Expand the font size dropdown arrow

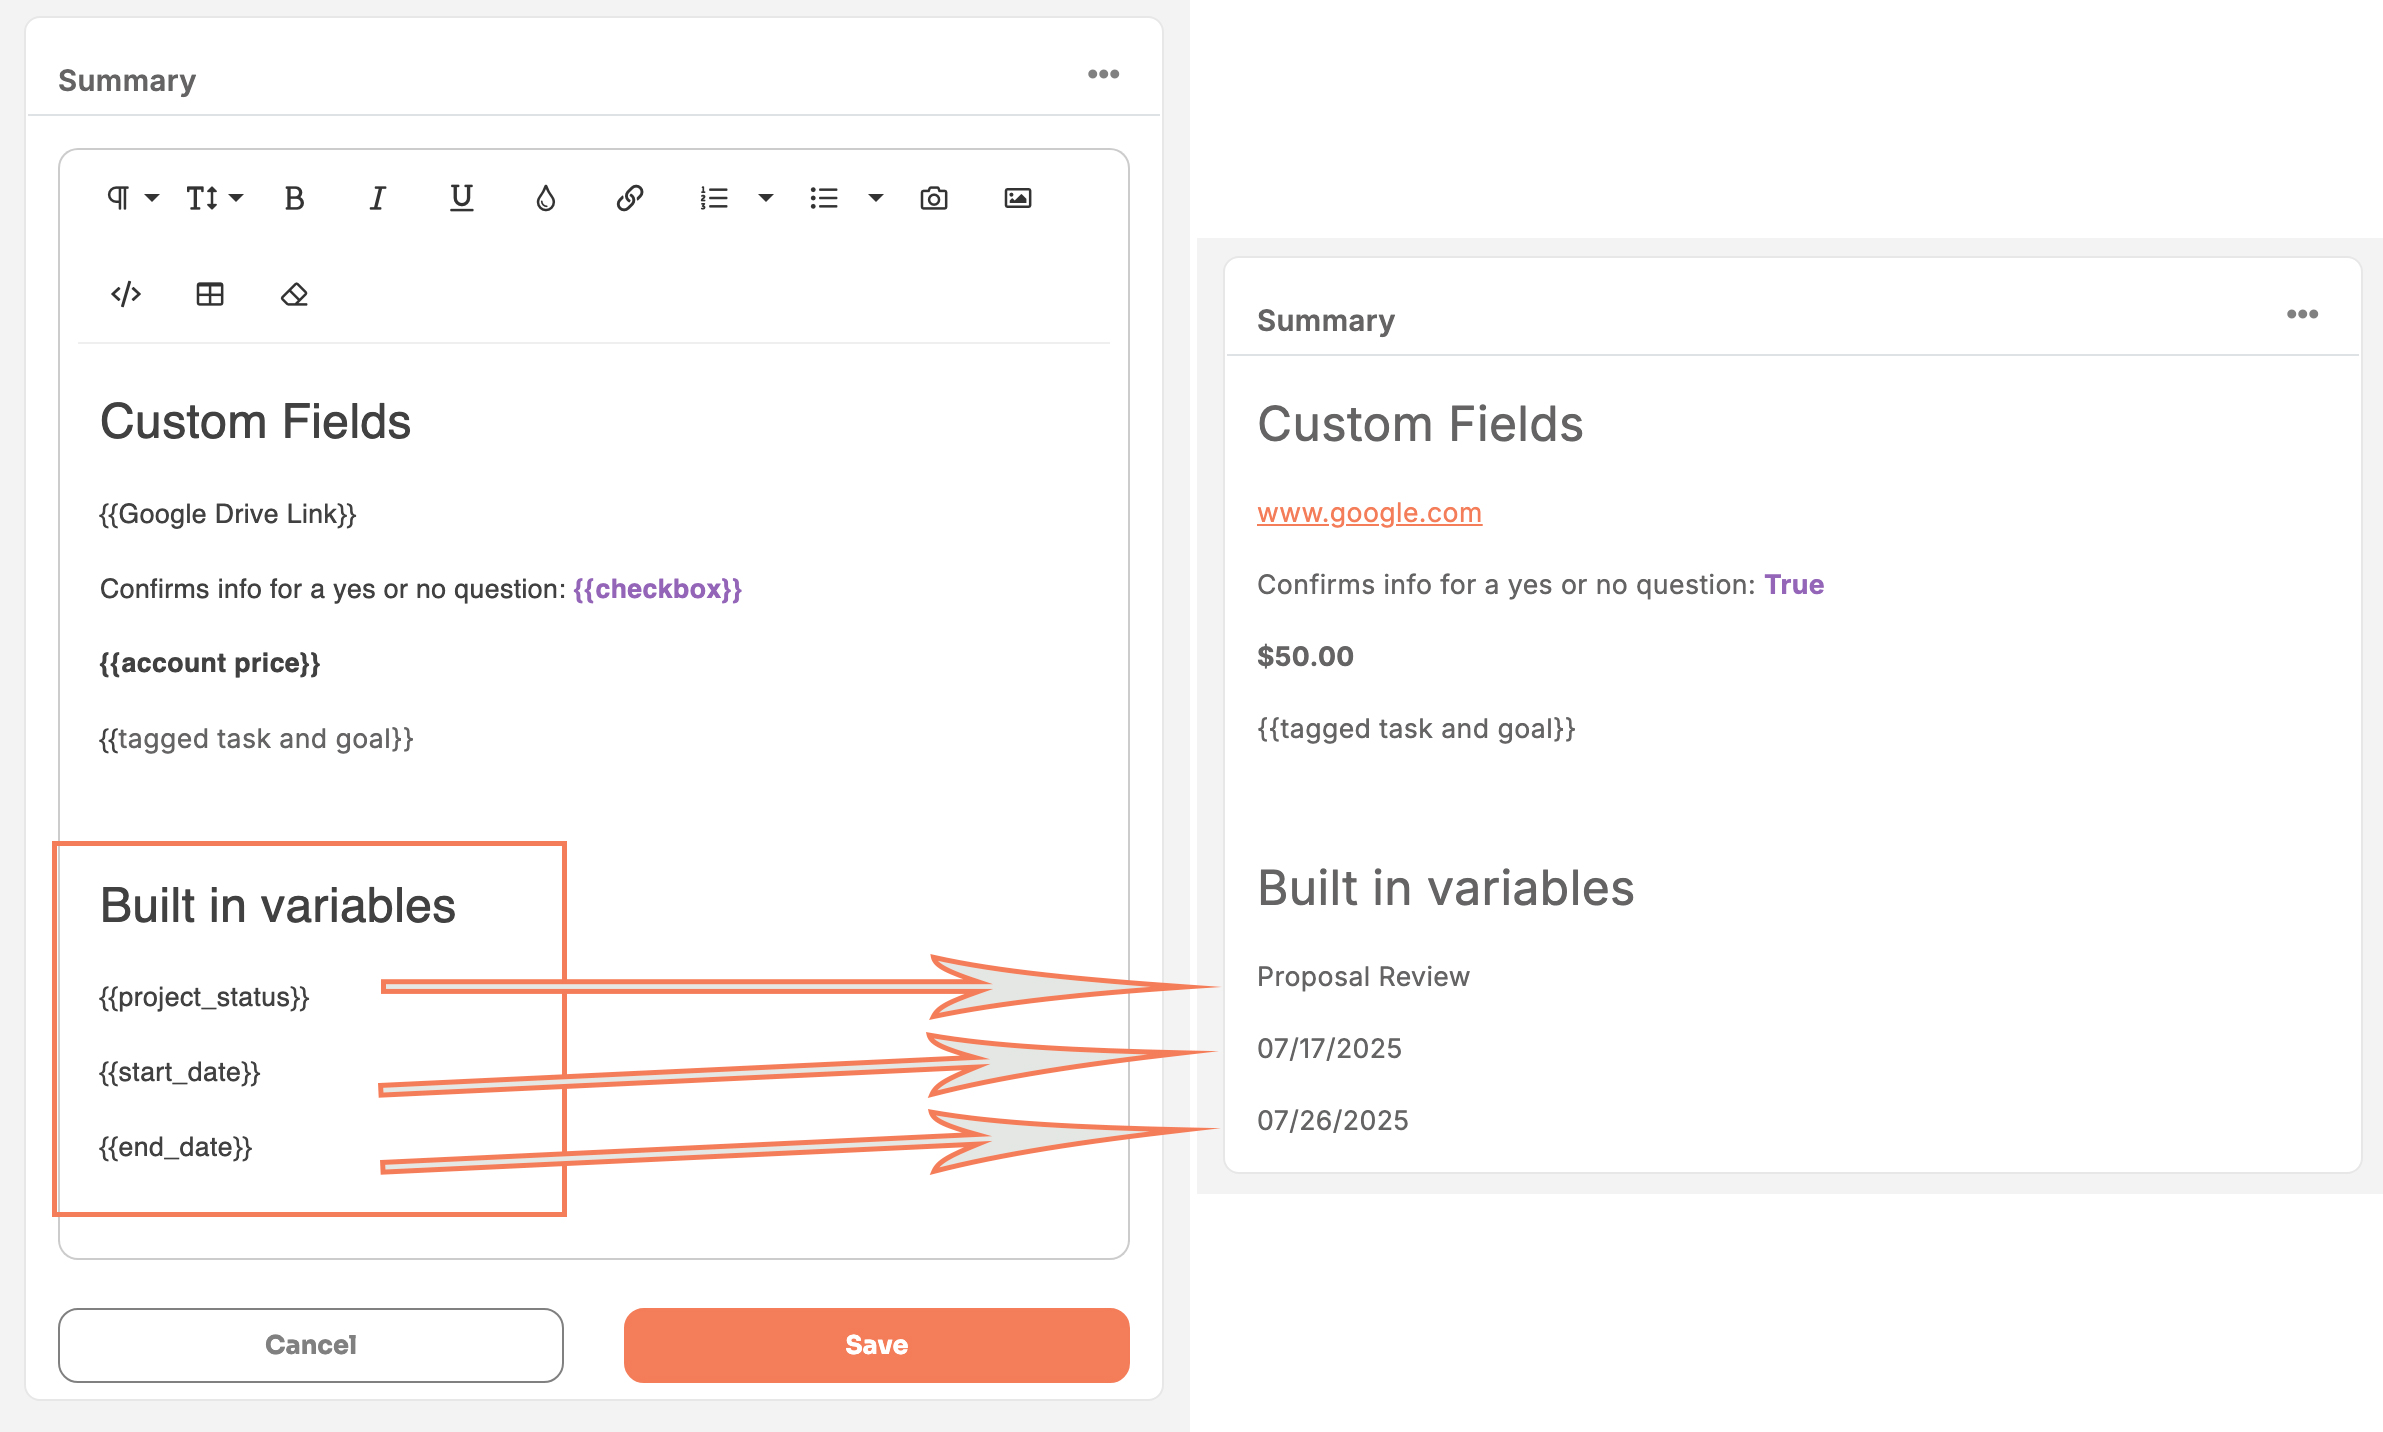(x=236, y=198)
